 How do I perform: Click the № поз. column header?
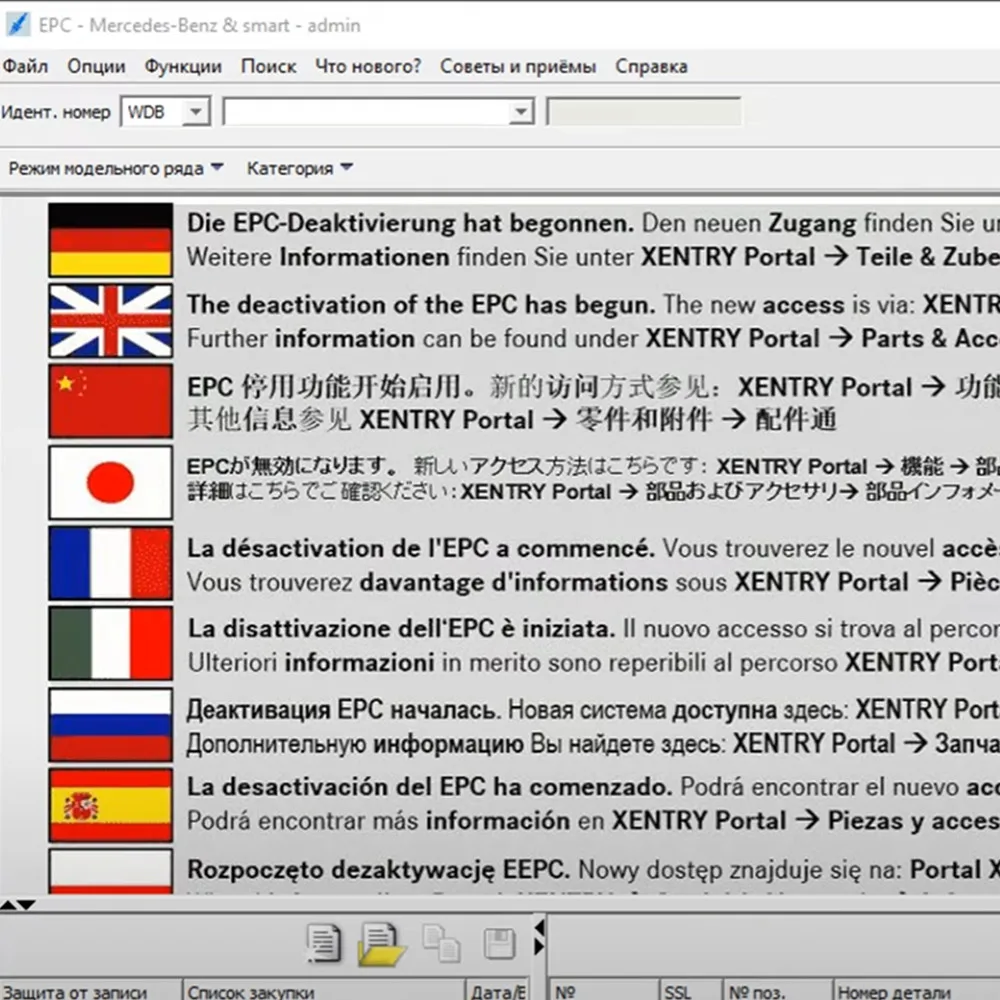pos(777,990)
